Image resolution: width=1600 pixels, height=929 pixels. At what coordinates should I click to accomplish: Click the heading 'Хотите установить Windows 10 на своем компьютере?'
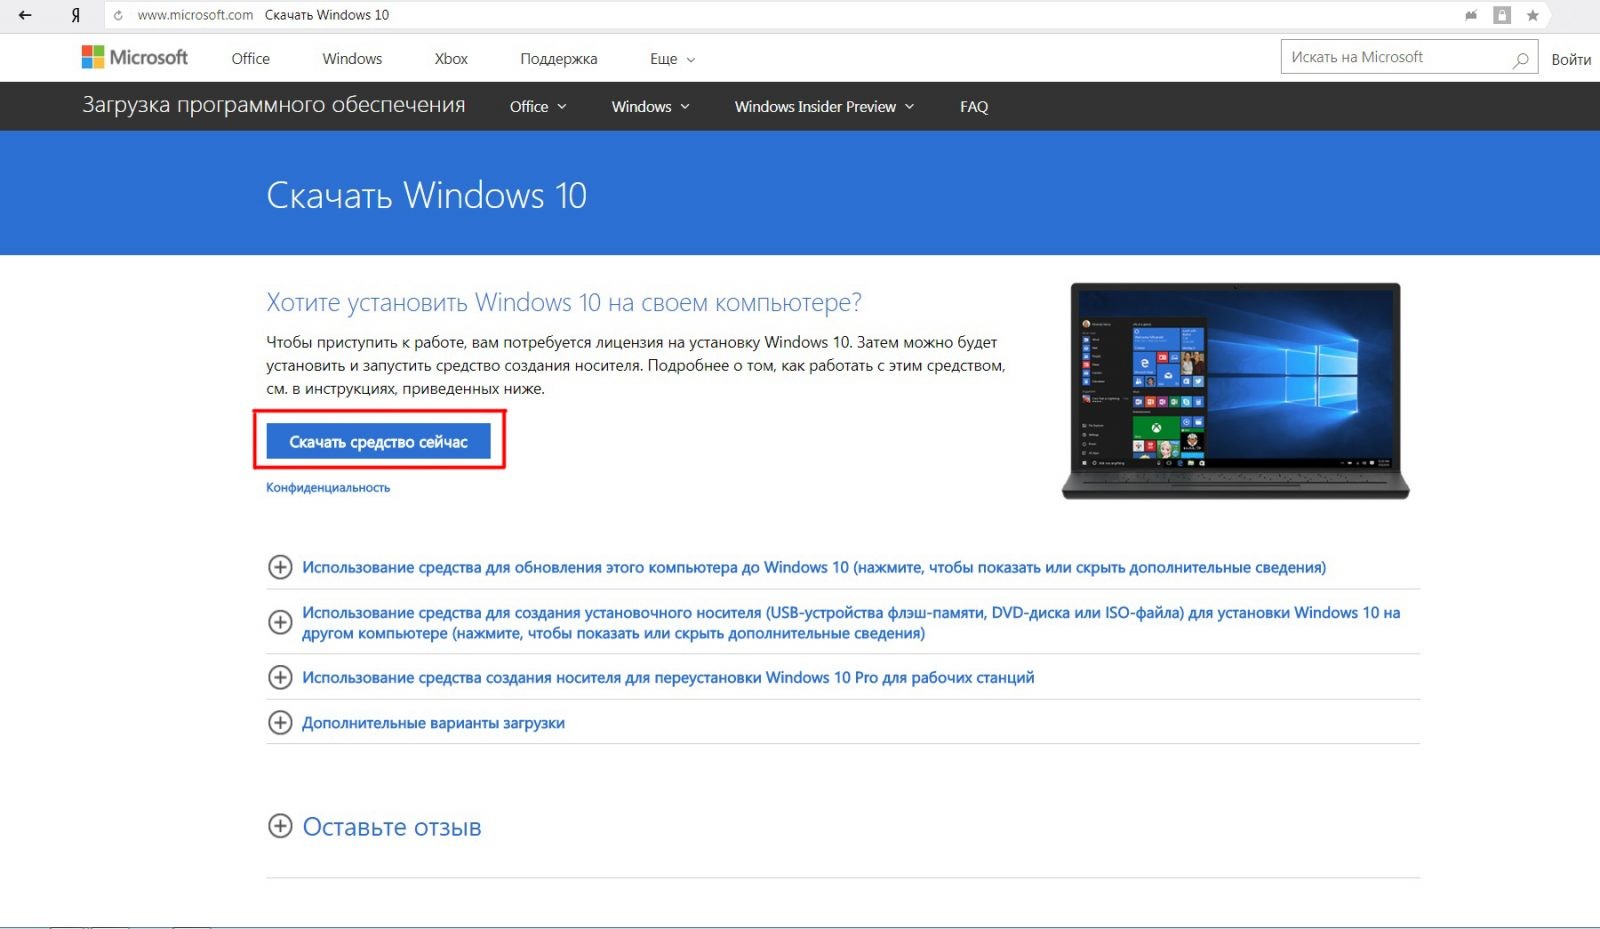point(564,302)
